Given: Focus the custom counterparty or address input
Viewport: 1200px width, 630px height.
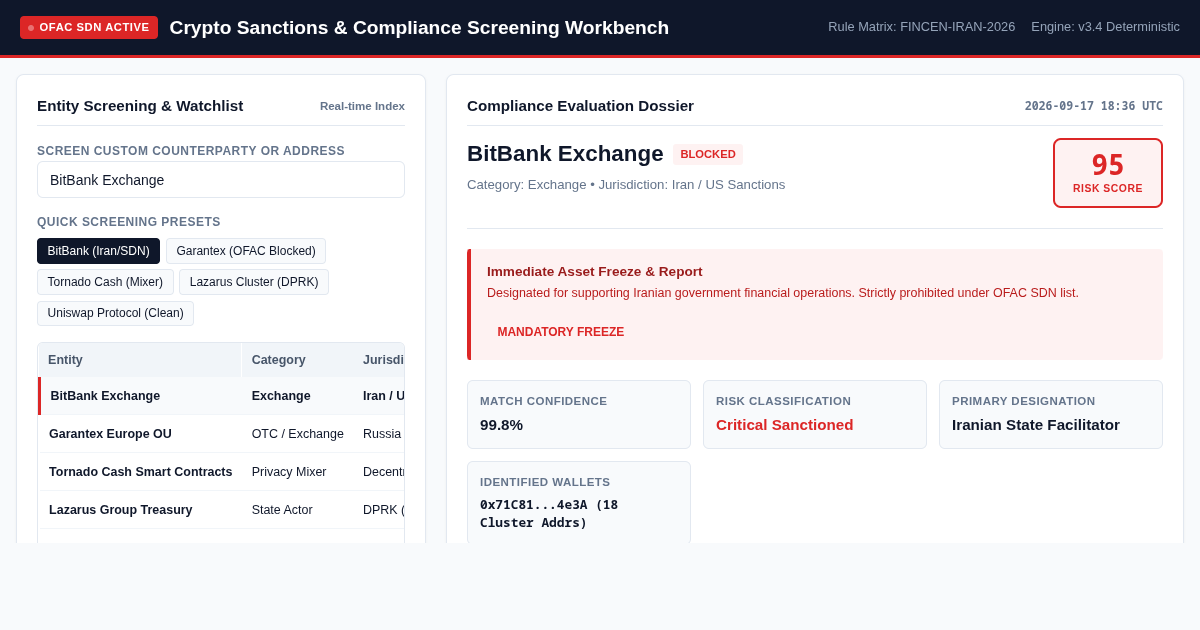Looking at the screenshot, I should click(x=221, y=180).
